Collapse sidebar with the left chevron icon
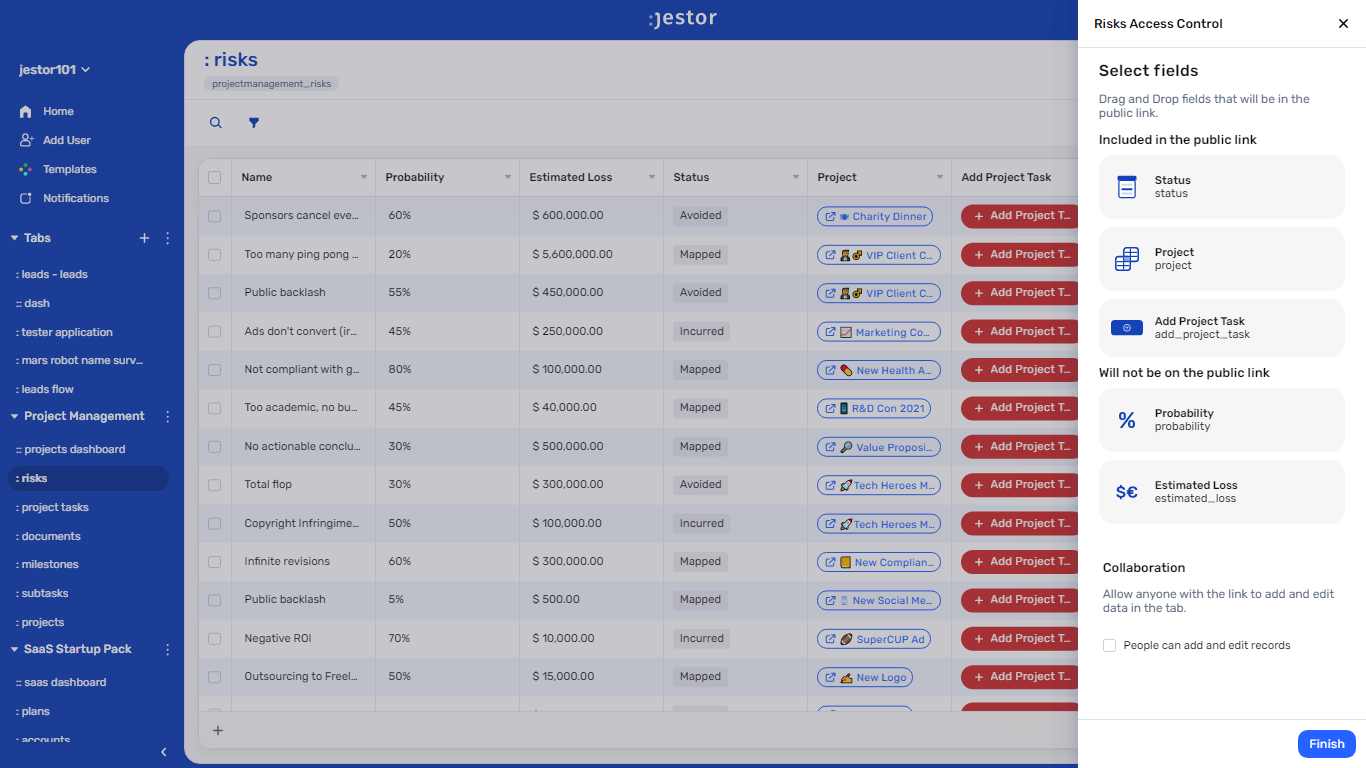The image size is (1366, 768). [164, 752]
